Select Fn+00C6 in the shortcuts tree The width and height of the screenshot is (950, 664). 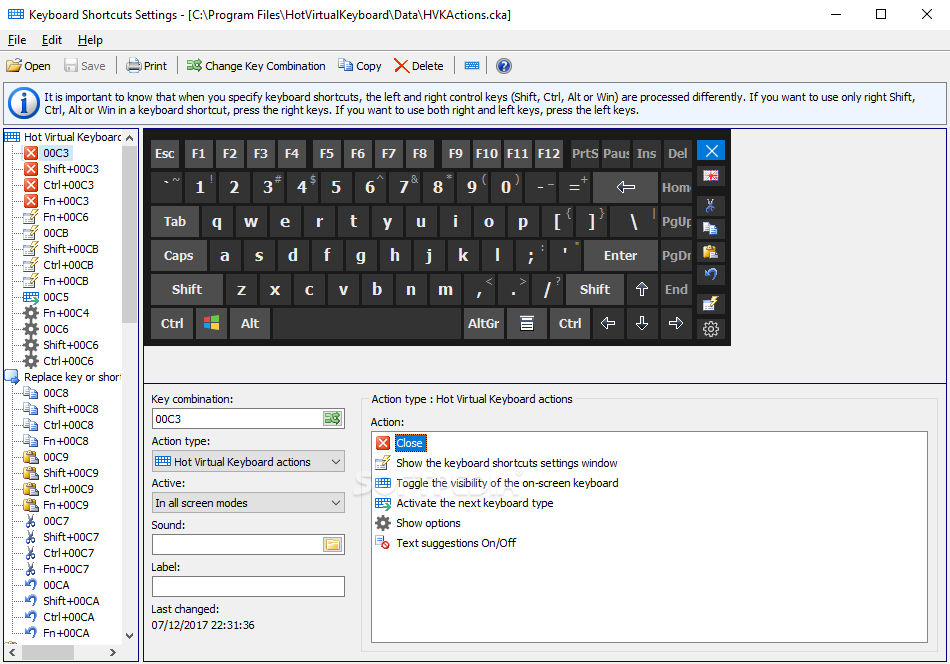[x=65, y=217]
